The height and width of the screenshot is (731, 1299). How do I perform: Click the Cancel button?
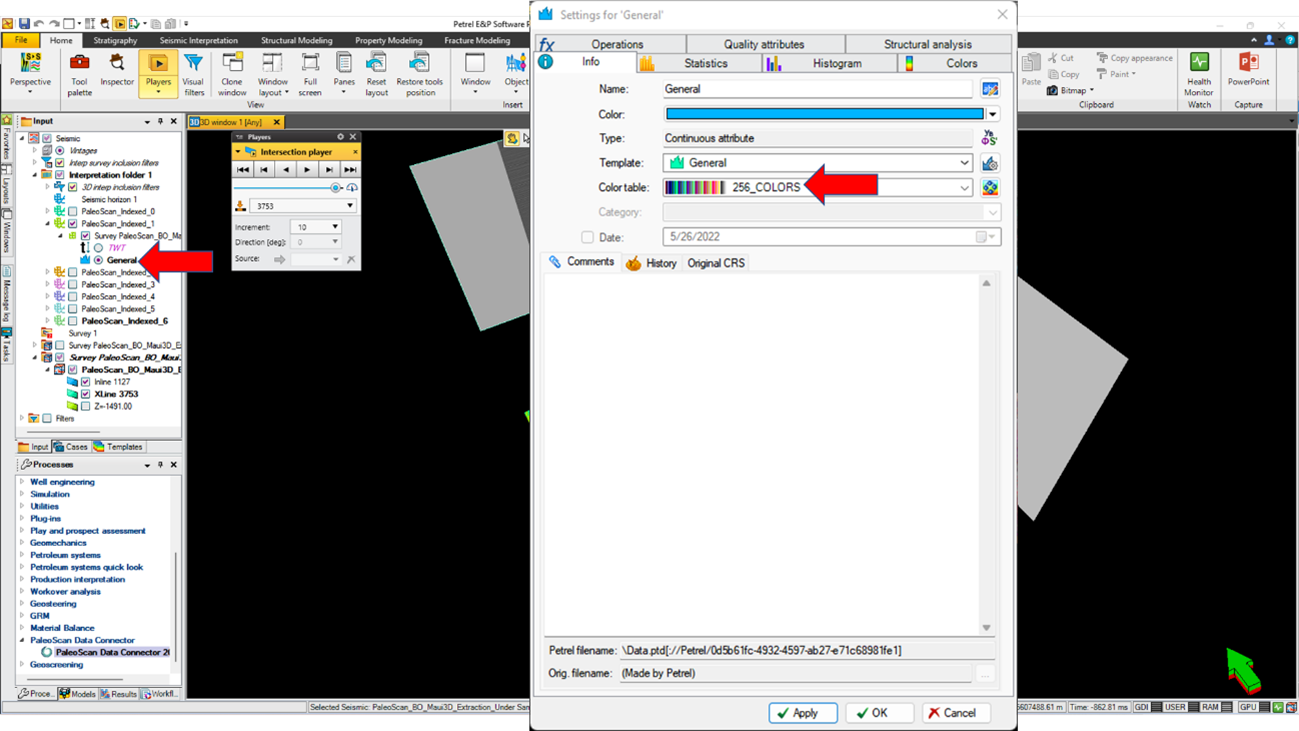point(956,713)
